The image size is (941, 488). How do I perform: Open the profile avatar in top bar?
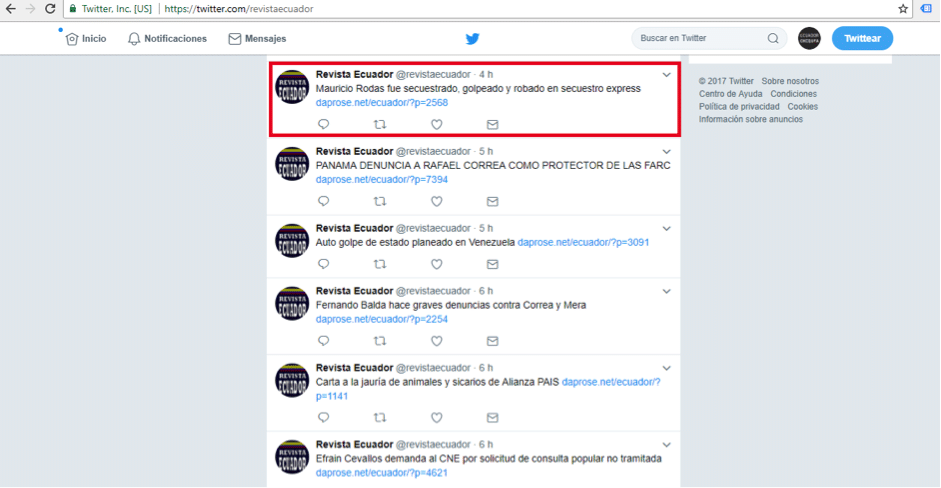point(809,39)
